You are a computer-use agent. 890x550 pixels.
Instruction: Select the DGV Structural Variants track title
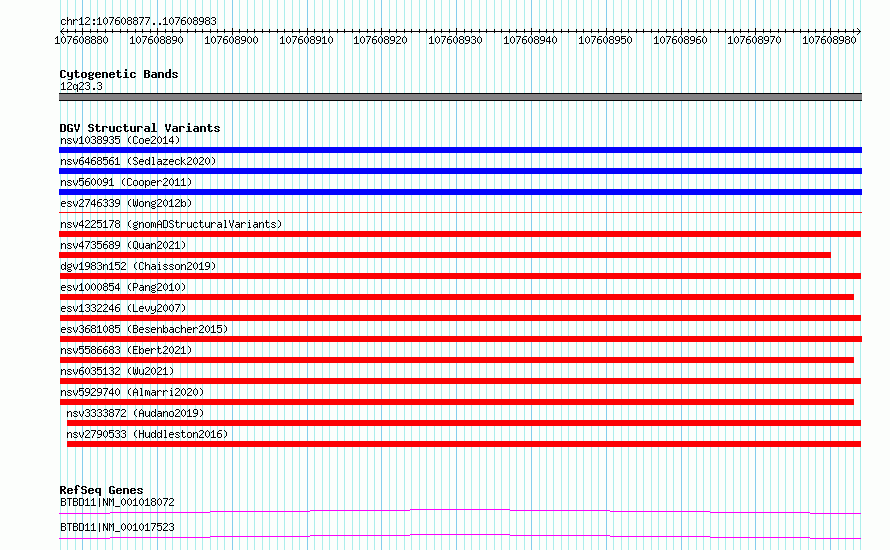(x=140, y=128)
